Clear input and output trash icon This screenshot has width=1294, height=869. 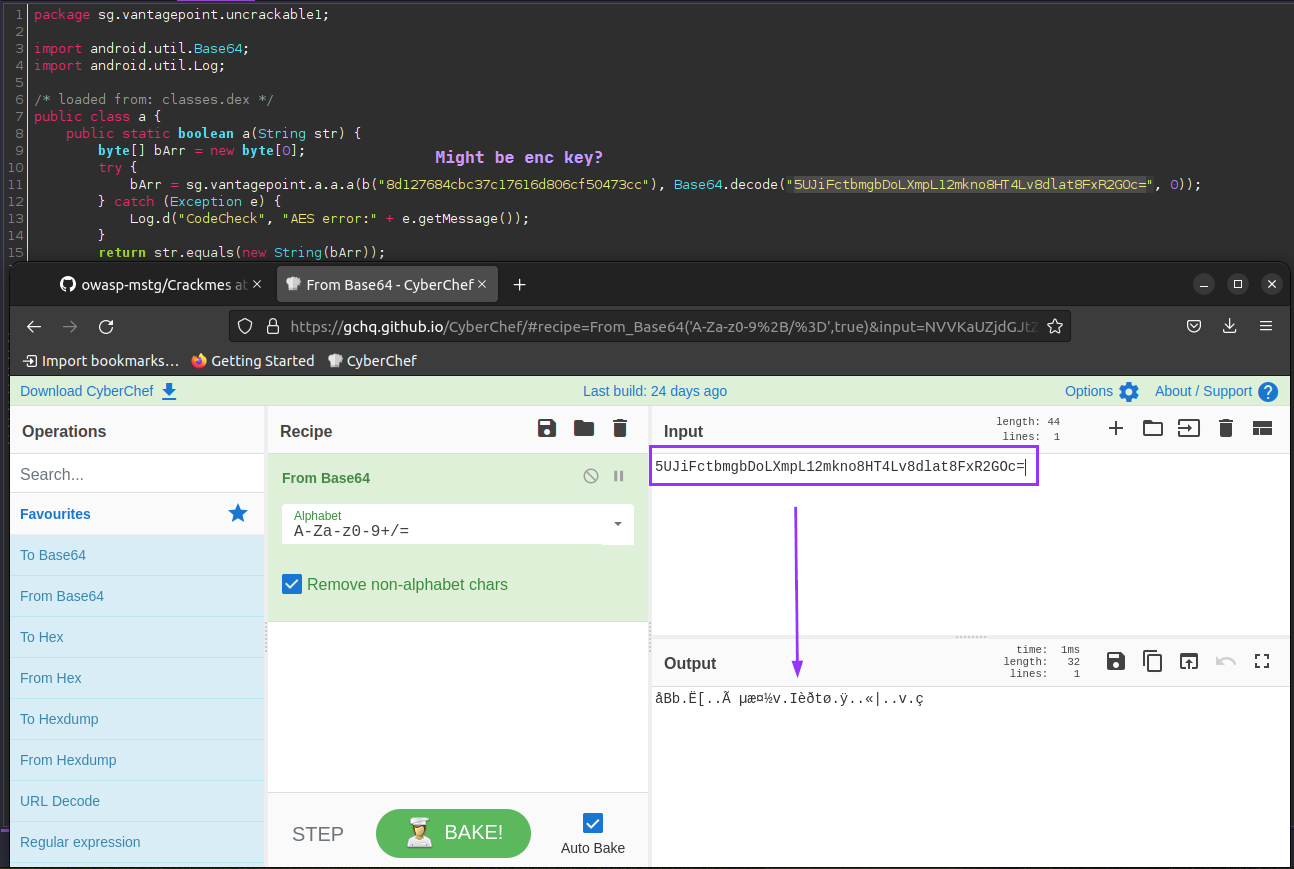pyautogui.click(x=1226, y=429)
